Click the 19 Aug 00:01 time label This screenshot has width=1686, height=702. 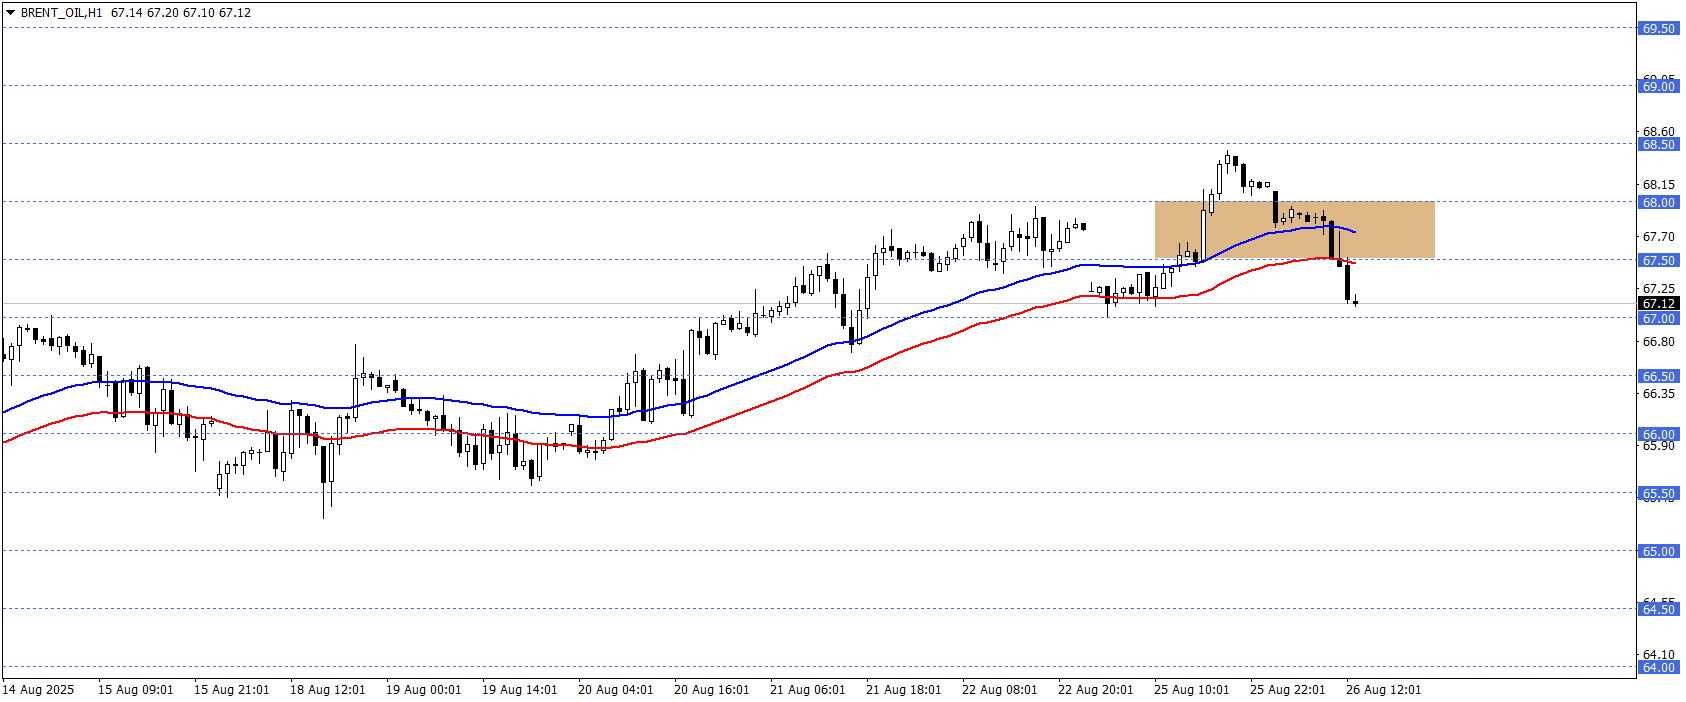(x=424, y=689)
